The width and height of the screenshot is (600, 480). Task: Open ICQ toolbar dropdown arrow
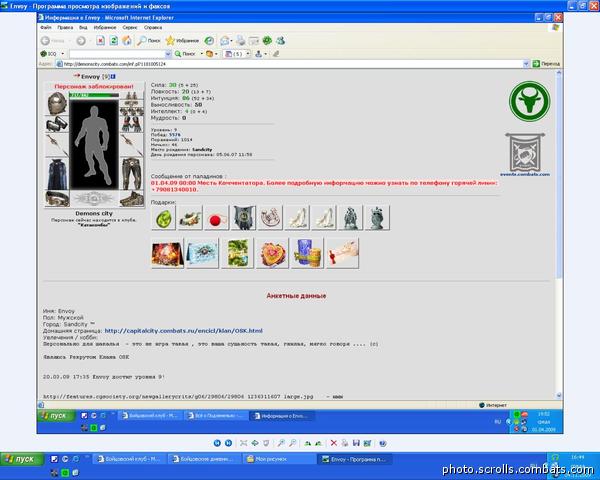click(x=63, y=54)
